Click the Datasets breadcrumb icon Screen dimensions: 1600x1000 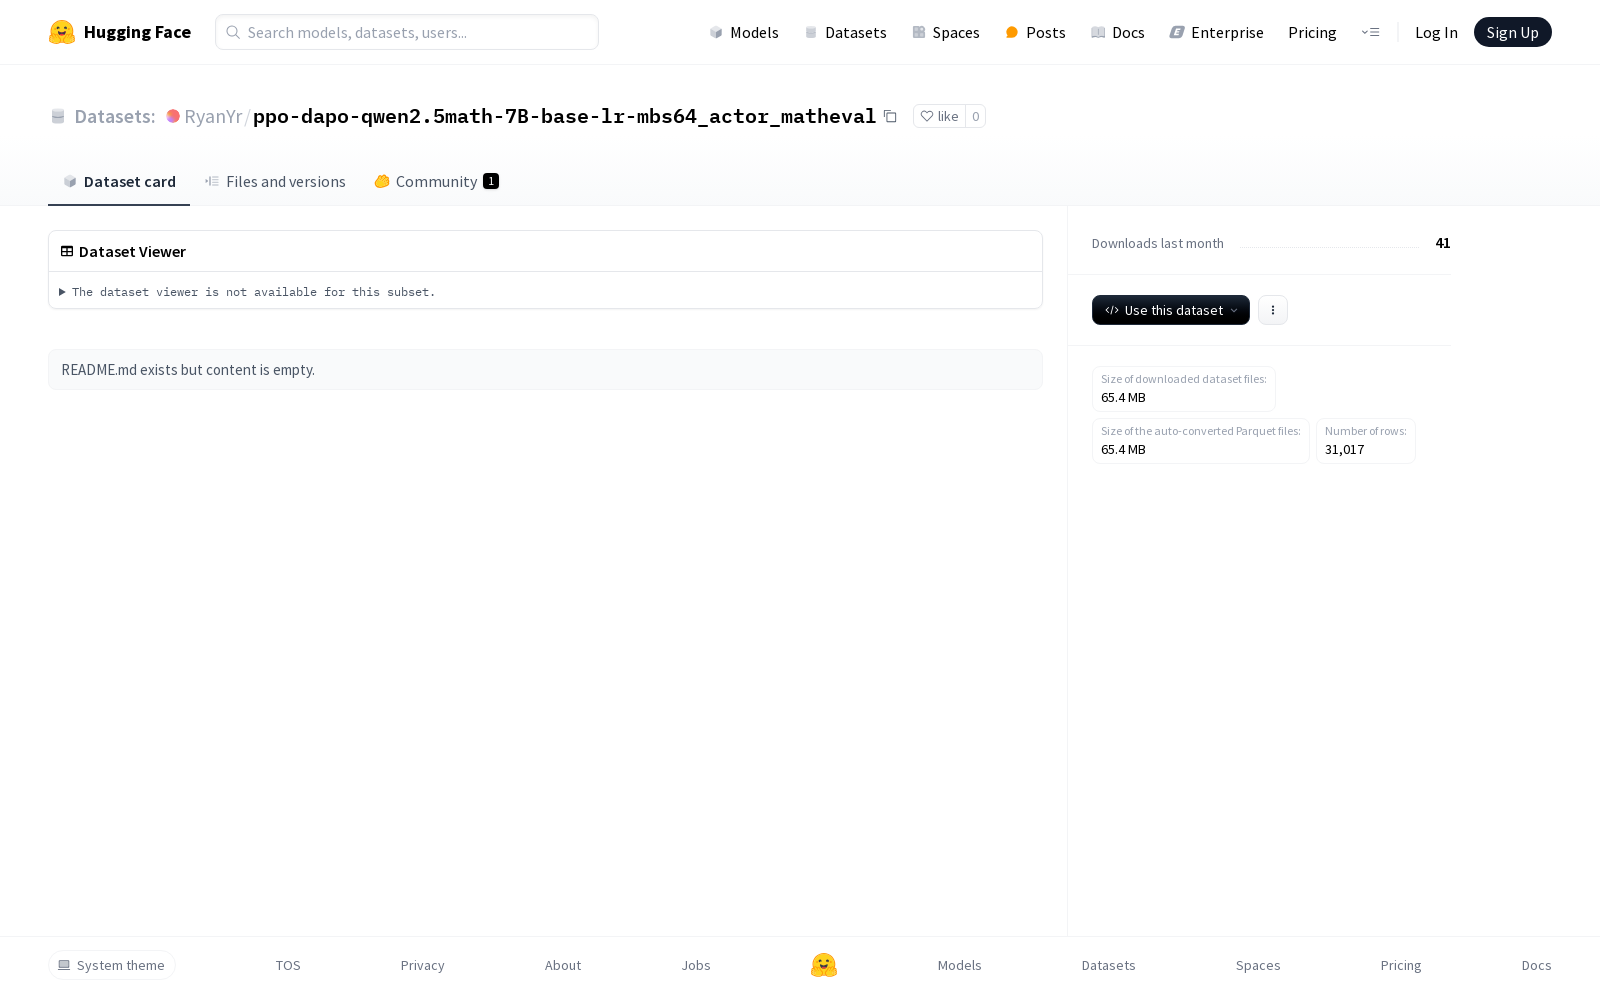58,116
